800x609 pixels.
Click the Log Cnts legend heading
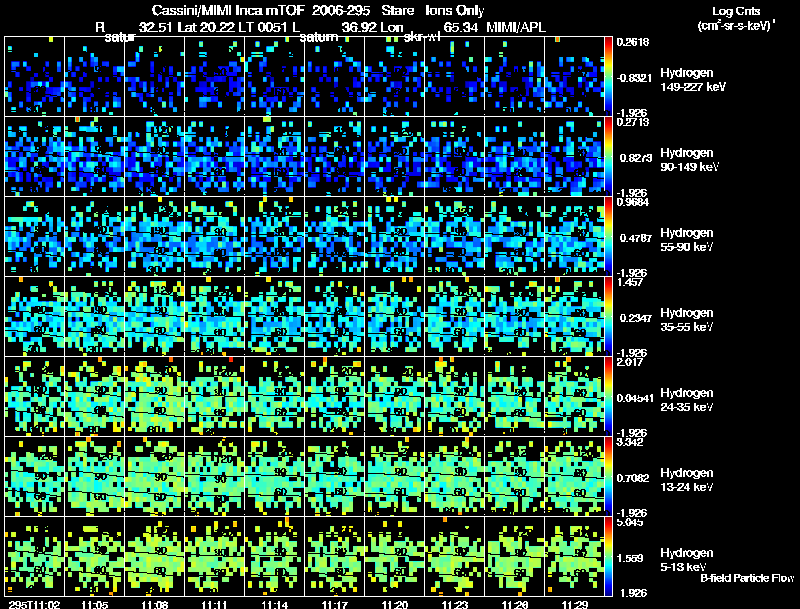coord(736,11)
